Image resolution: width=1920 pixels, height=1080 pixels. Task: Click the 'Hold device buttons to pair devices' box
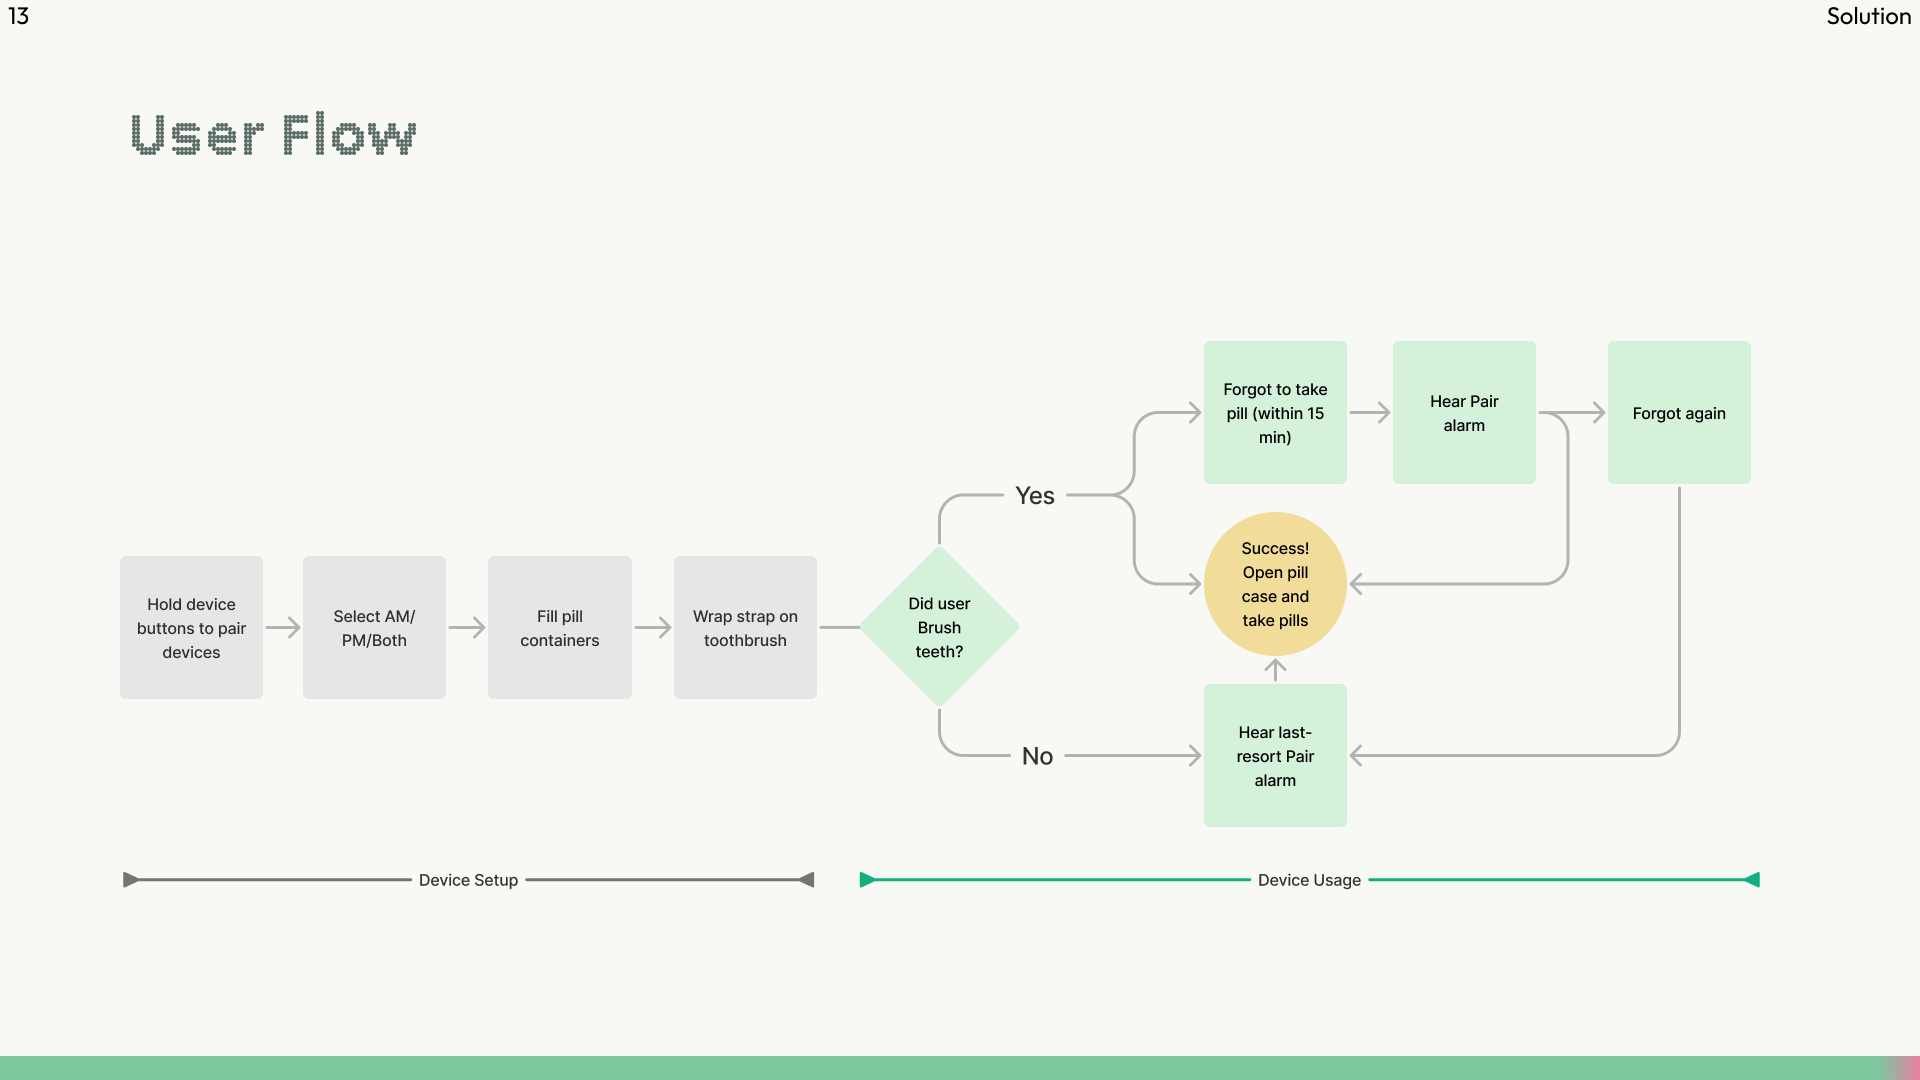pos(191,628)
